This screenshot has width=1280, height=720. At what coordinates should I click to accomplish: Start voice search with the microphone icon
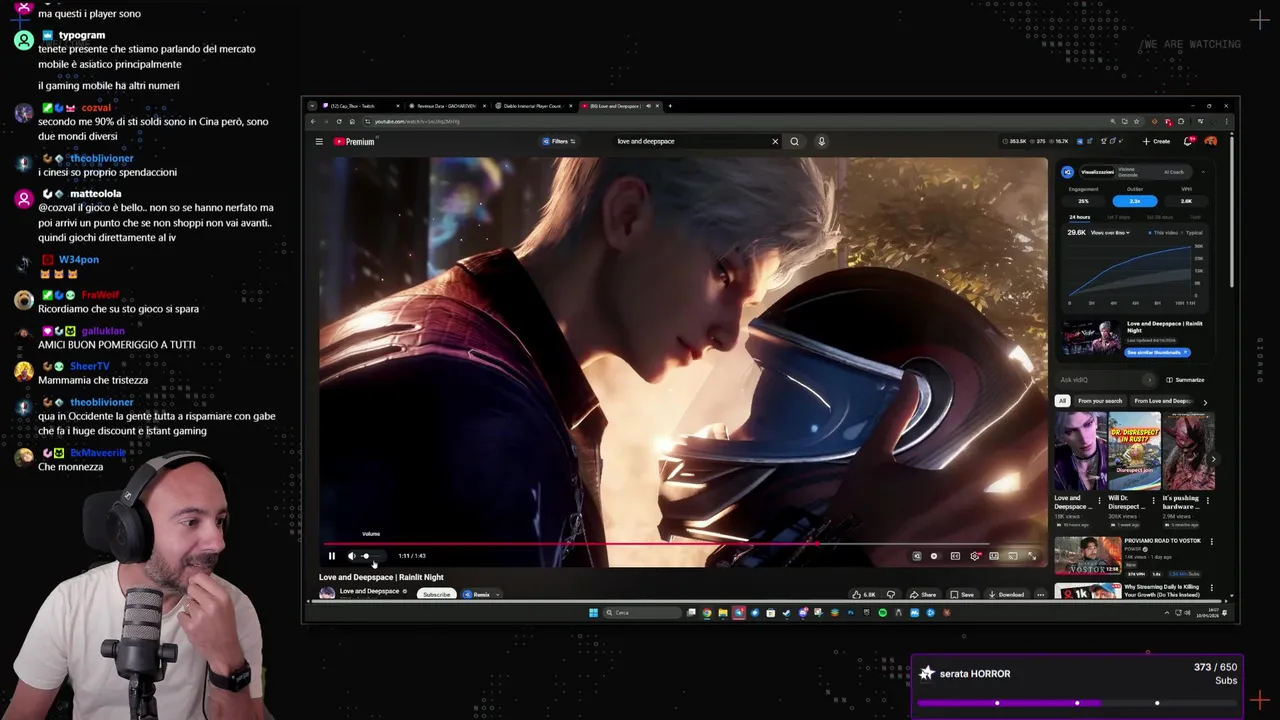coord(822,141)
